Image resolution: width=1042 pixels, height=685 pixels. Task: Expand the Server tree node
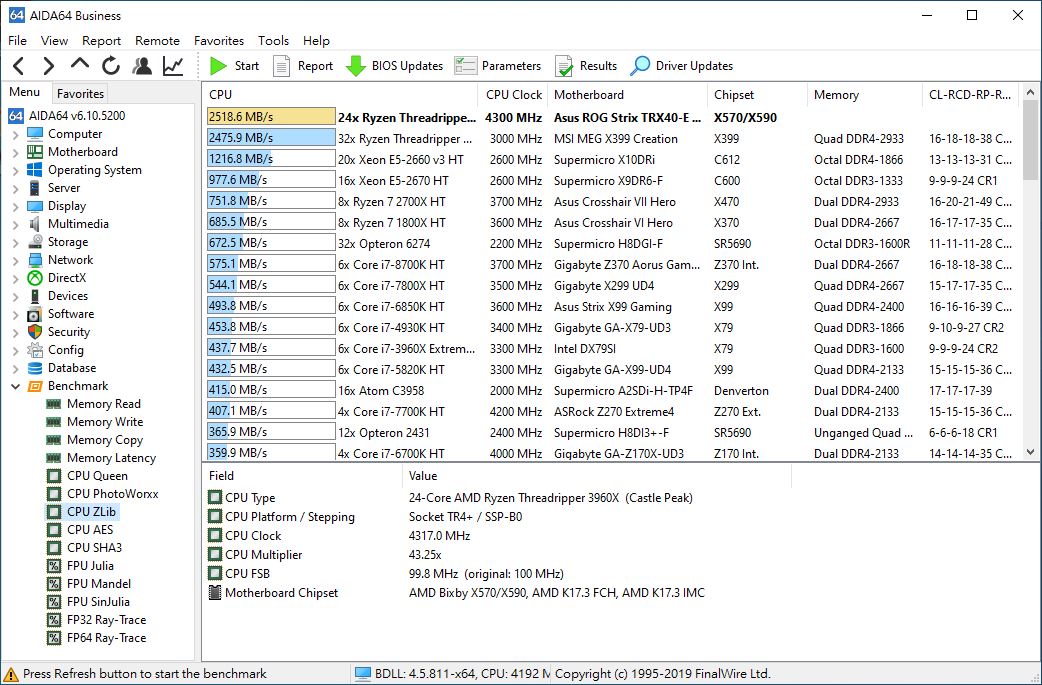(16, 188)
